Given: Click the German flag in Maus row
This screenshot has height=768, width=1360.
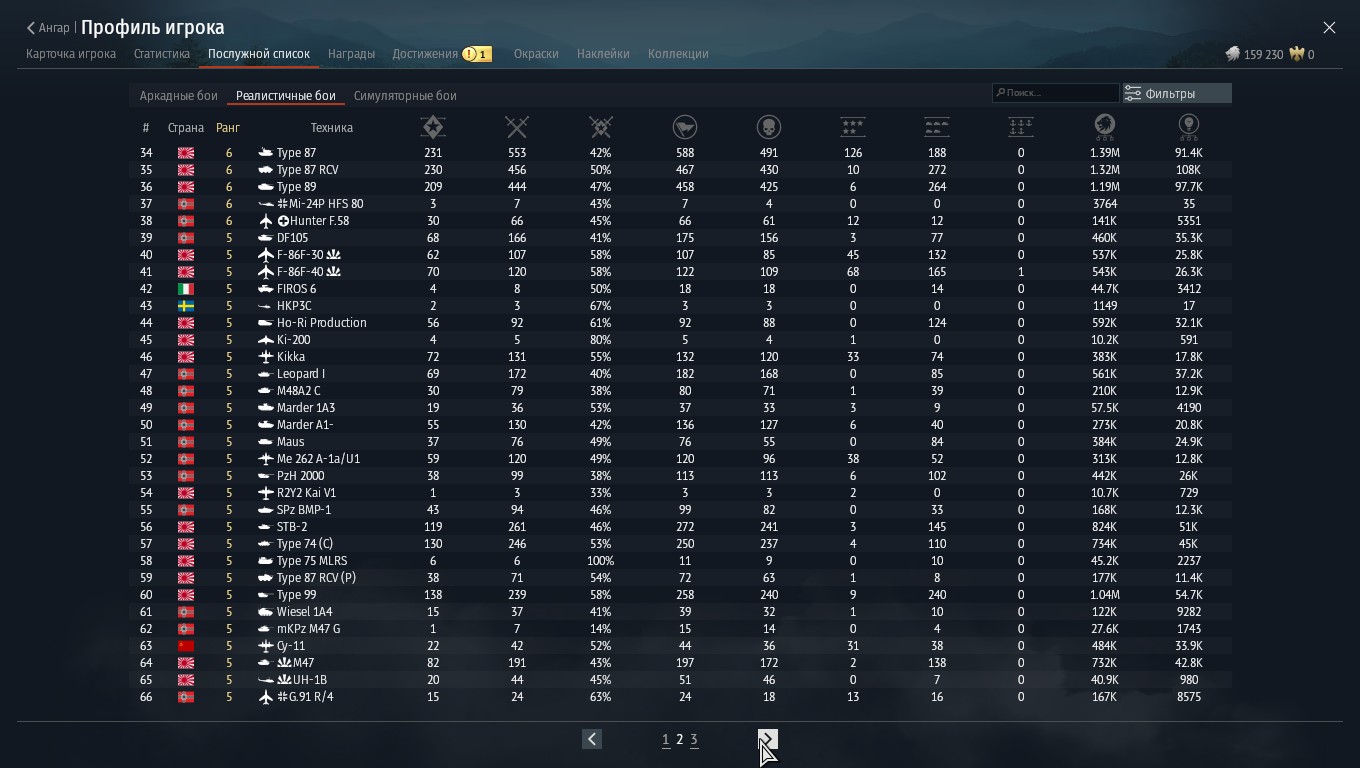Looking at the screenshot, I should point(186,442).
